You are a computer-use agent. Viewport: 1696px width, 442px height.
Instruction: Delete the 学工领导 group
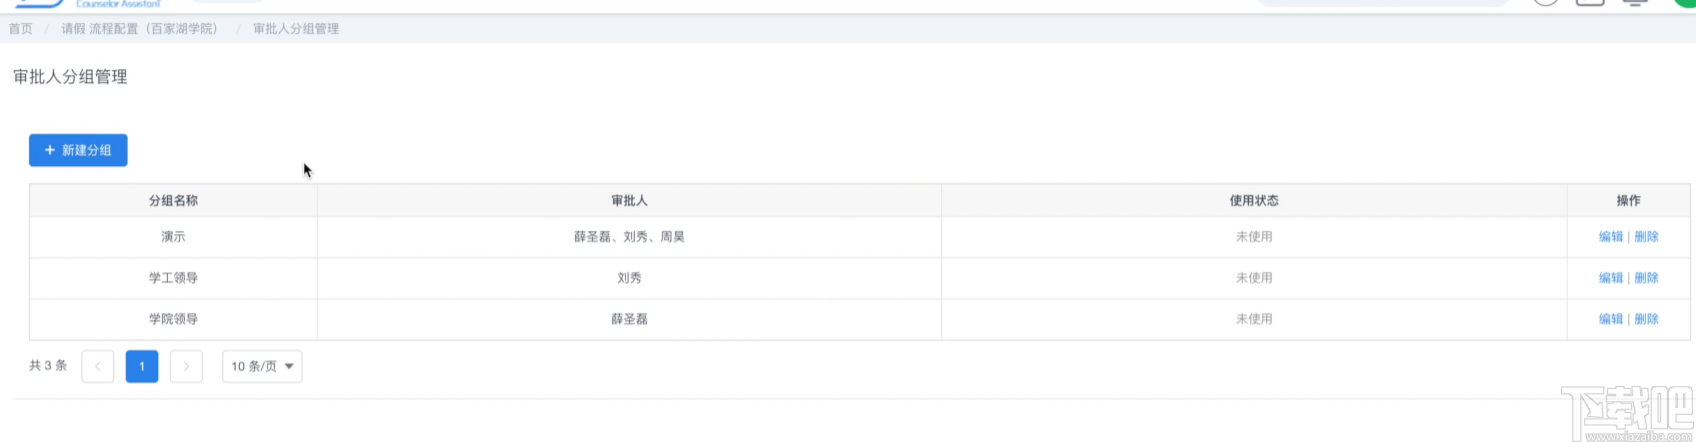(1646, 278)
